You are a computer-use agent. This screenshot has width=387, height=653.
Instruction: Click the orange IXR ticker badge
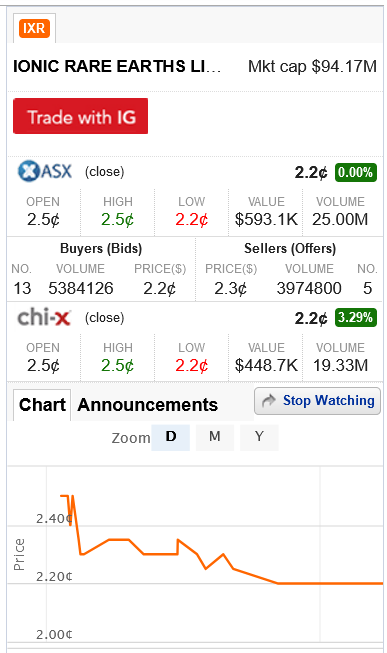point(34,28)
